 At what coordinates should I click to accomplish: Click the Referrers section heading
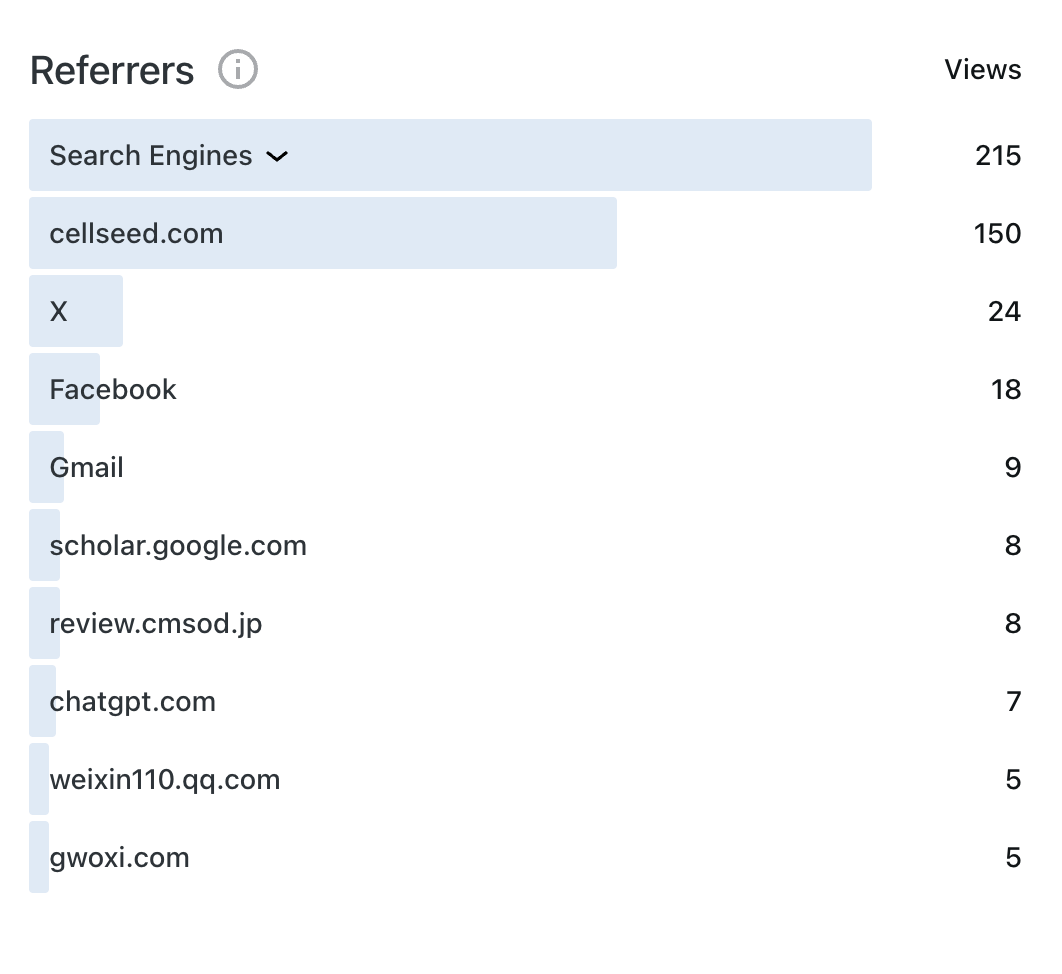point(112,70)
